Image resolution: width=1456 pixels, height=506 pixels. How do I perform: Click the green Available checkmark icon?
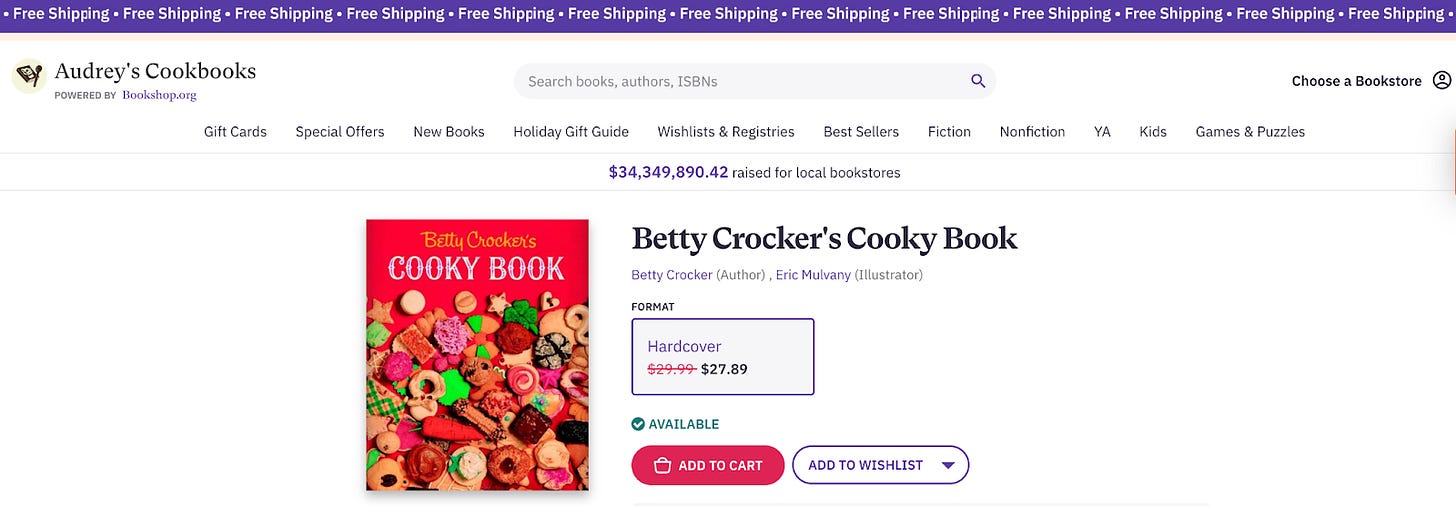(x=638, y=424)
